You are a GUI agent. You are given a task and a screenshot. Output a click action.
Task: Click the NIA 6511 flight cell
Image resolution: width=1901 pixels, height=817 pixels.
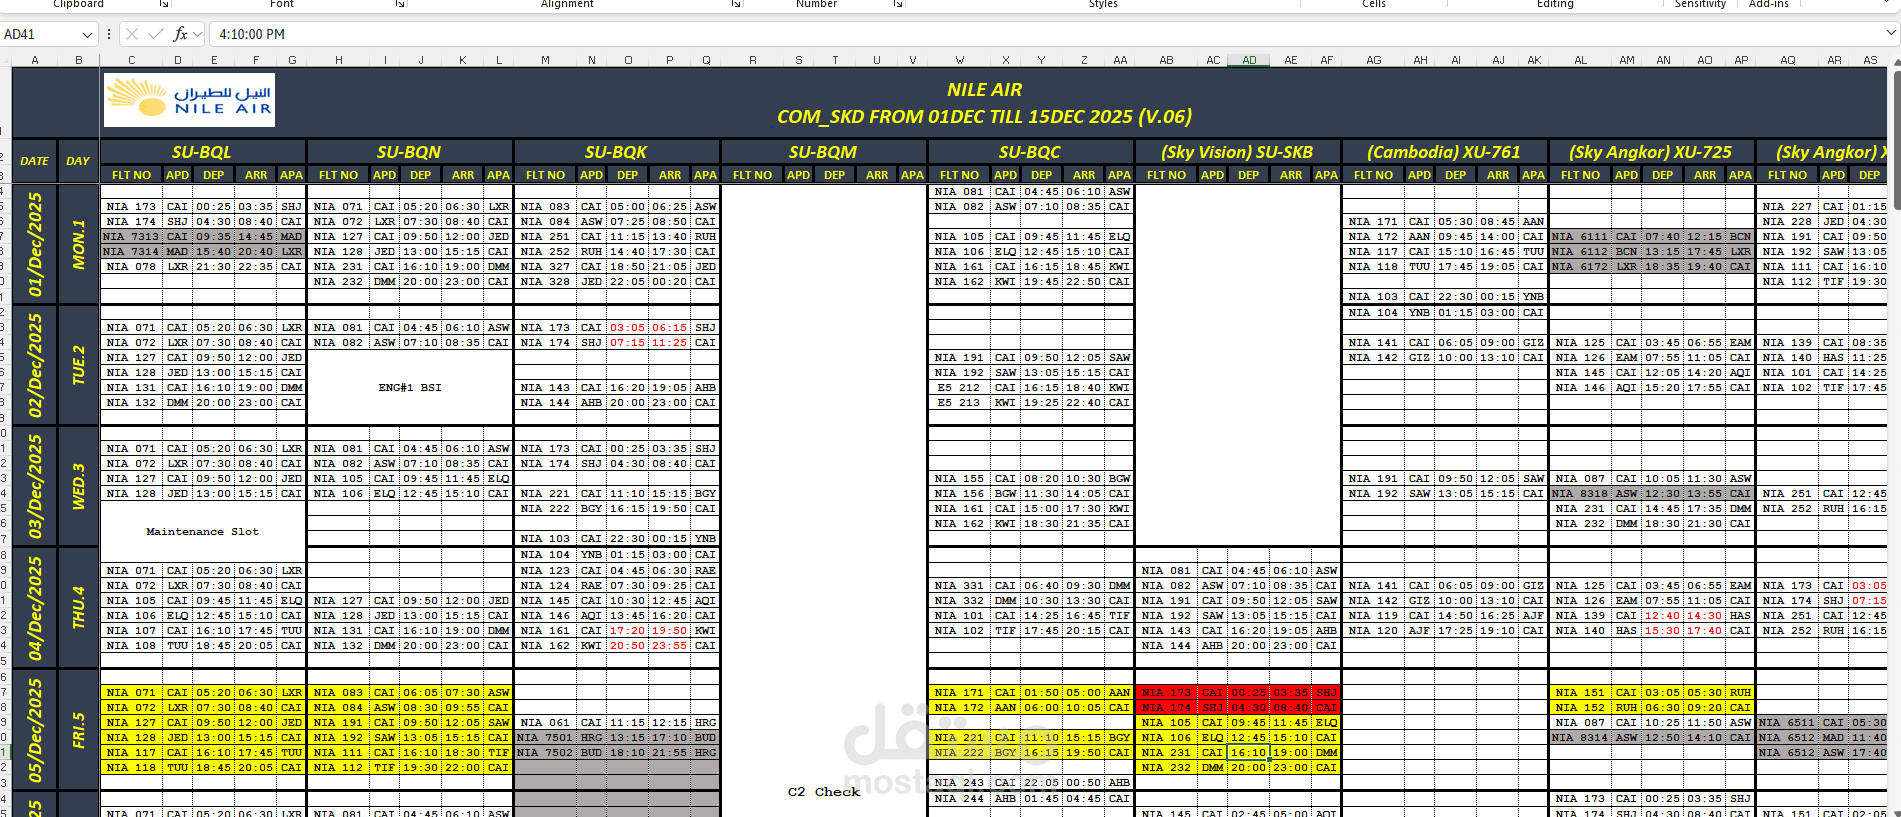pos(1787,723)
